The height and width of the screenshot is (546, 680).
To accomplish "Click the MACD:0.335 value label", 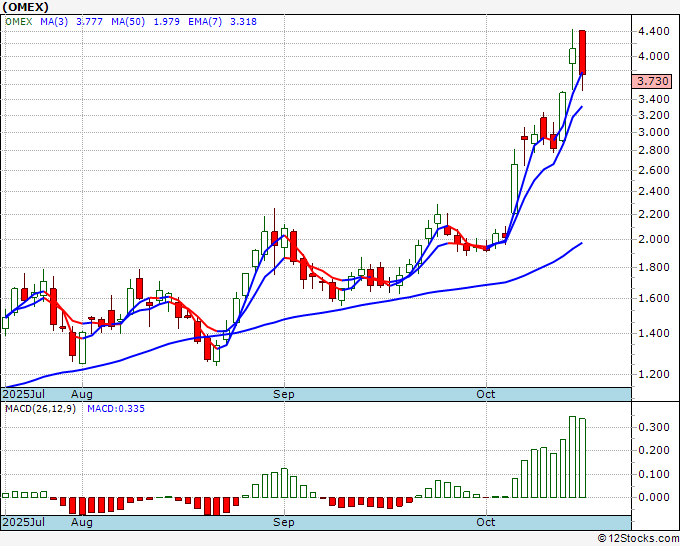I will pyautogui.click(x=116, y=409).
